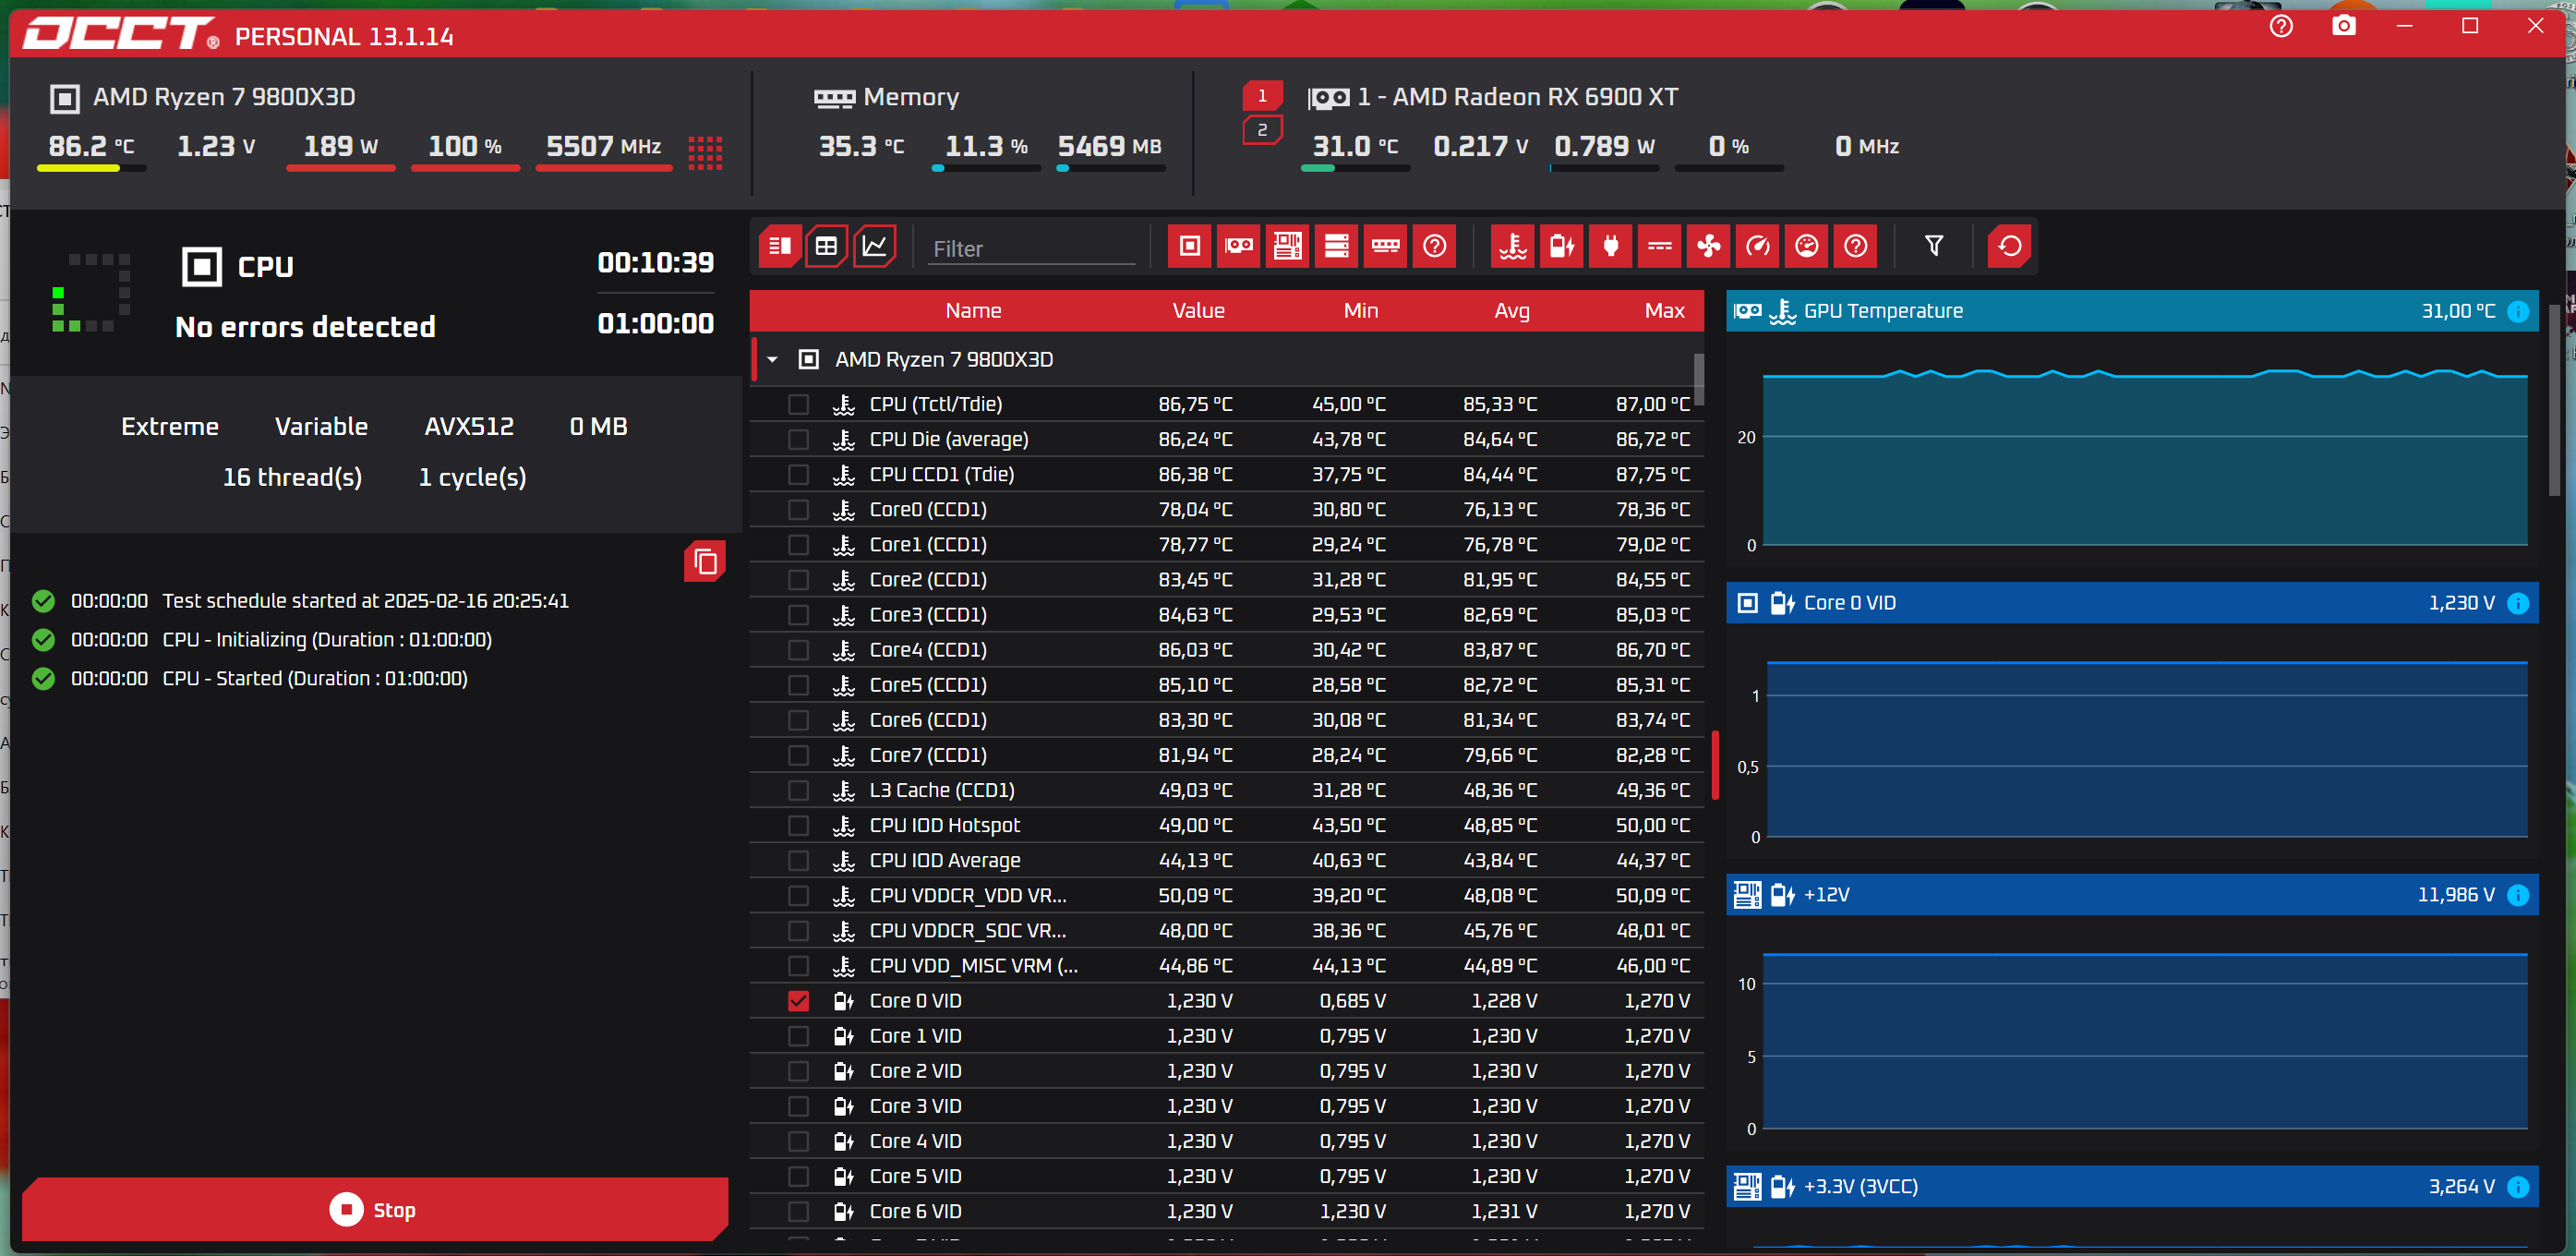The height and width of the screenshot is (1256, 2576).
Task: Uncheck the Core 0 VID checkbox
Action: pyautogui.click(x=798, y=1001)
